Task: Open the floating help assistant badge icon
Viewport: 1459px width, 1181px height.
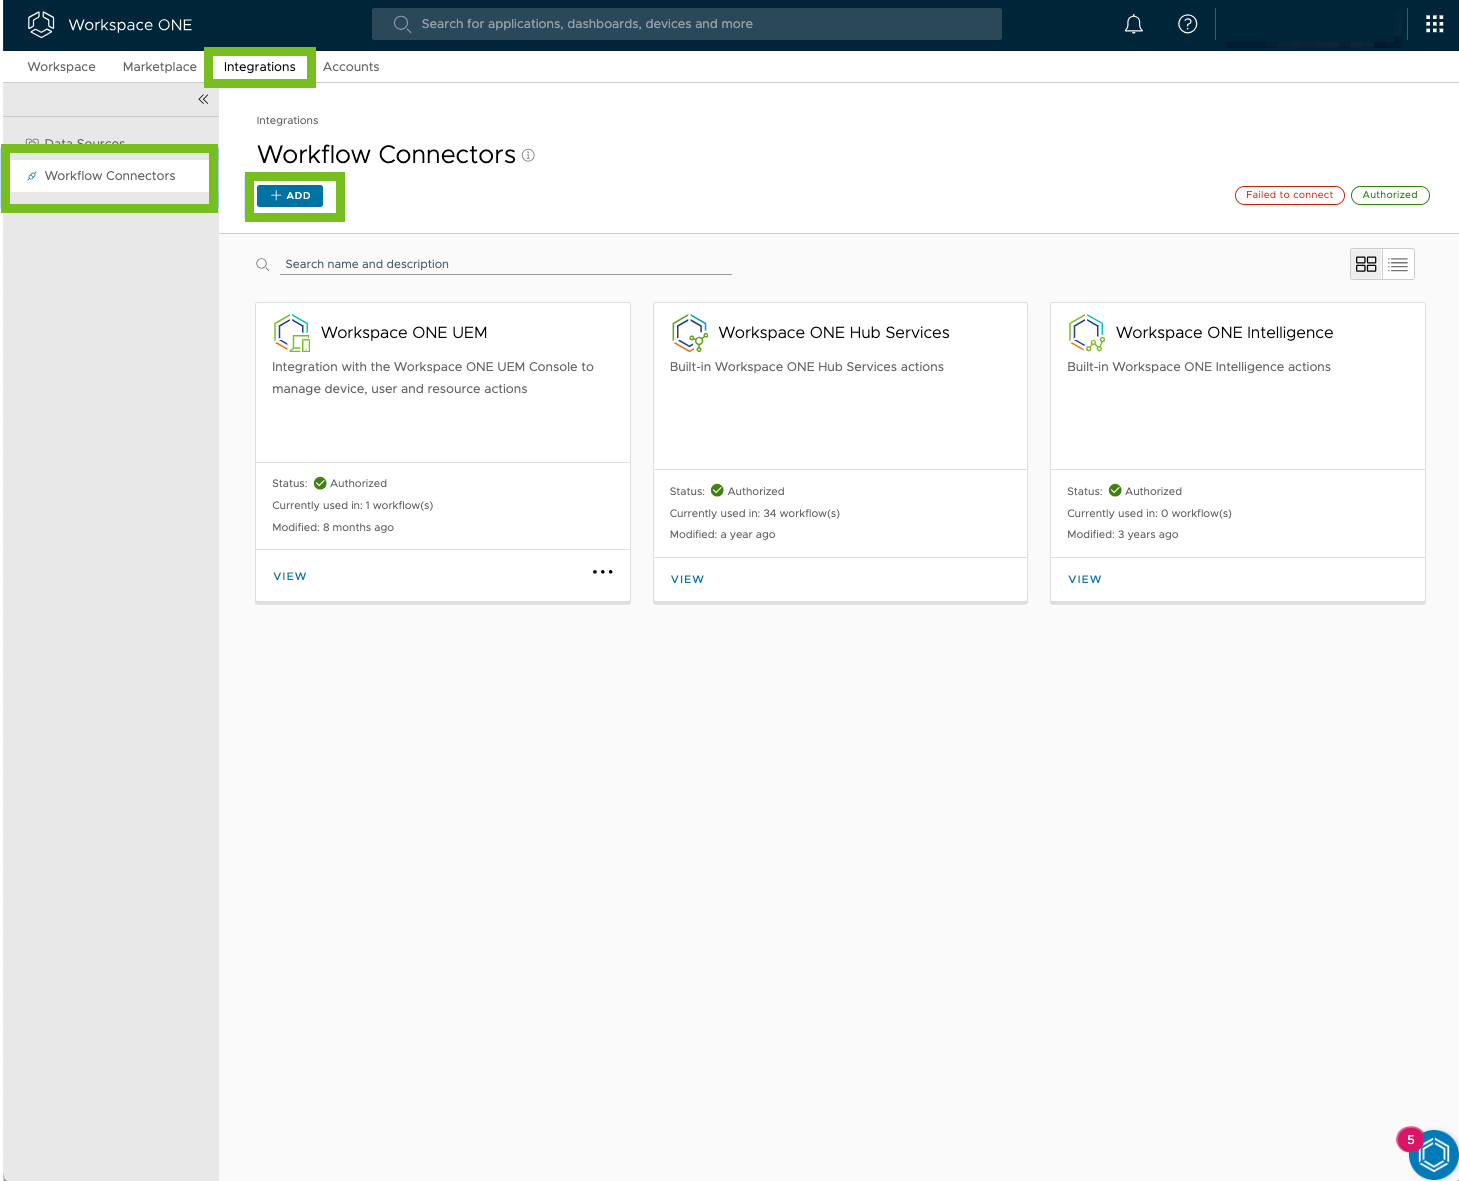Action: (1433, 1155)
